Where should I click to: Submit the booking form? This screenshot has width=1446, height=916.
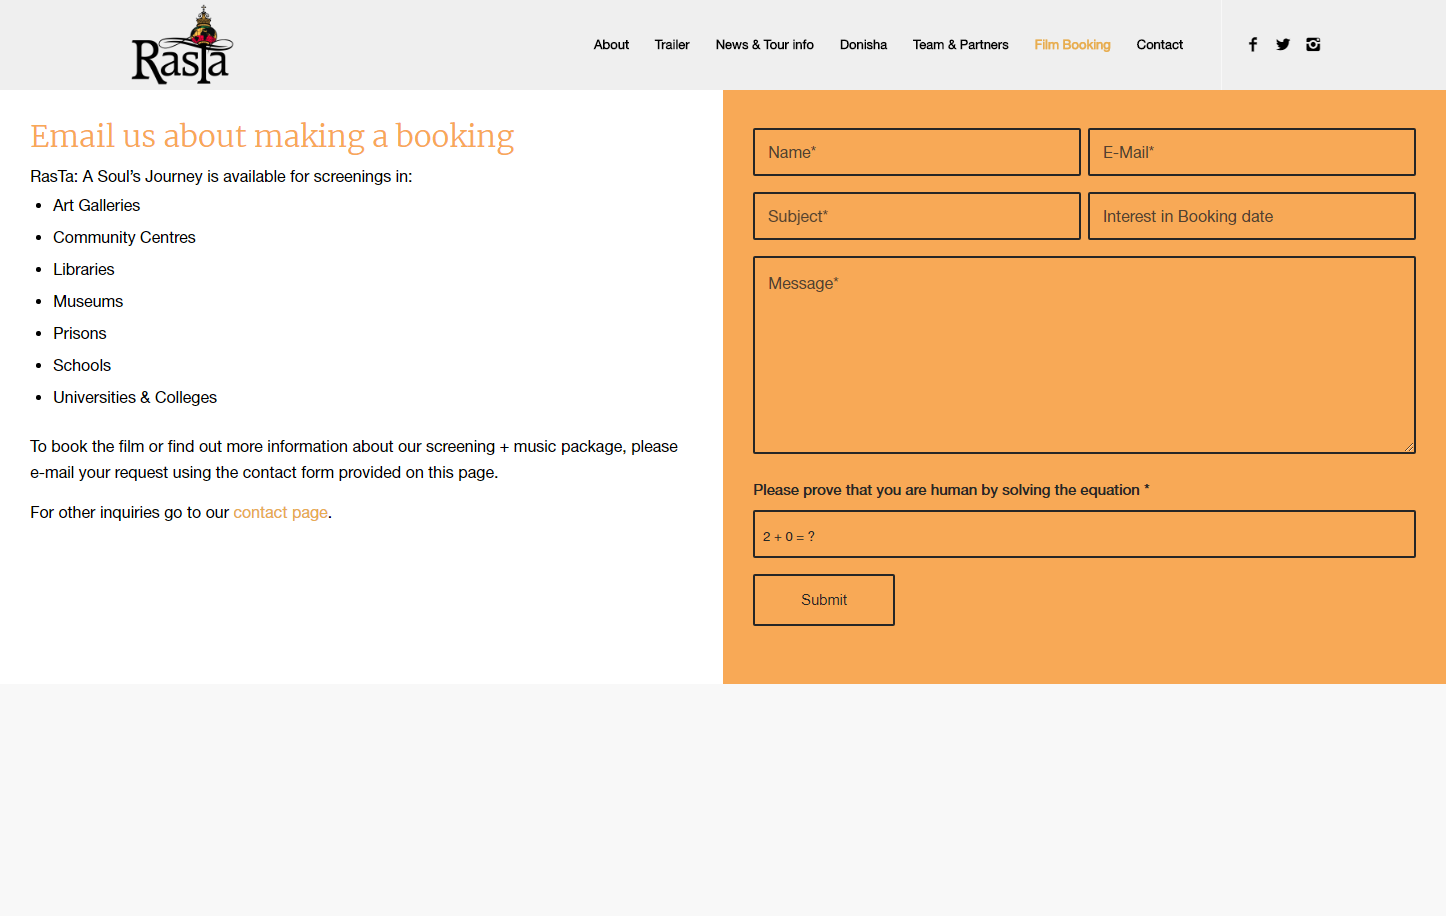(x=824, y=600)
